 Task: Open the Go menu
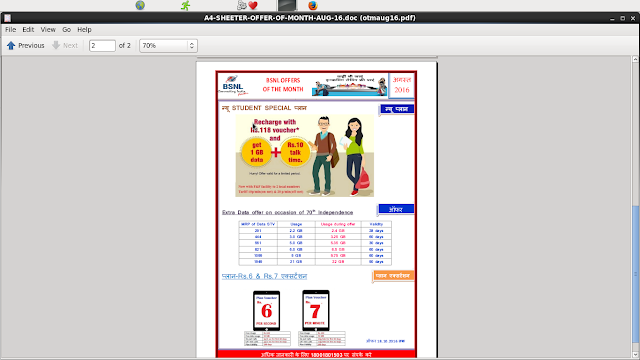tap(67, 29)
